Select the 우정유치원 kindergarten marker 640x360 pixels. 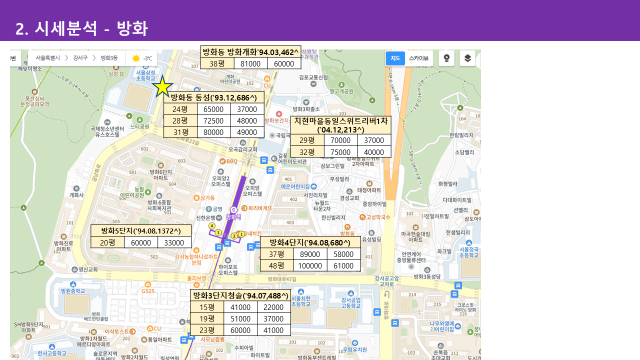pos(355,343)
